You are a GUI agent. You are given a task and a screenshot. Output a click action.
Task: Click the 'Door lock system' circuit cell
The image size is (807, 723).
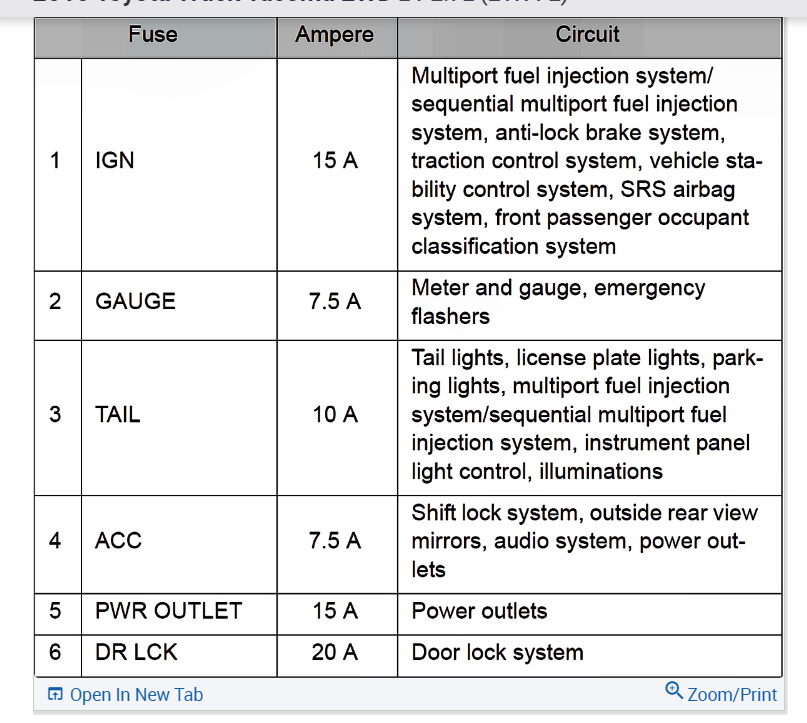pyautogui.click(x=497, y=653)
